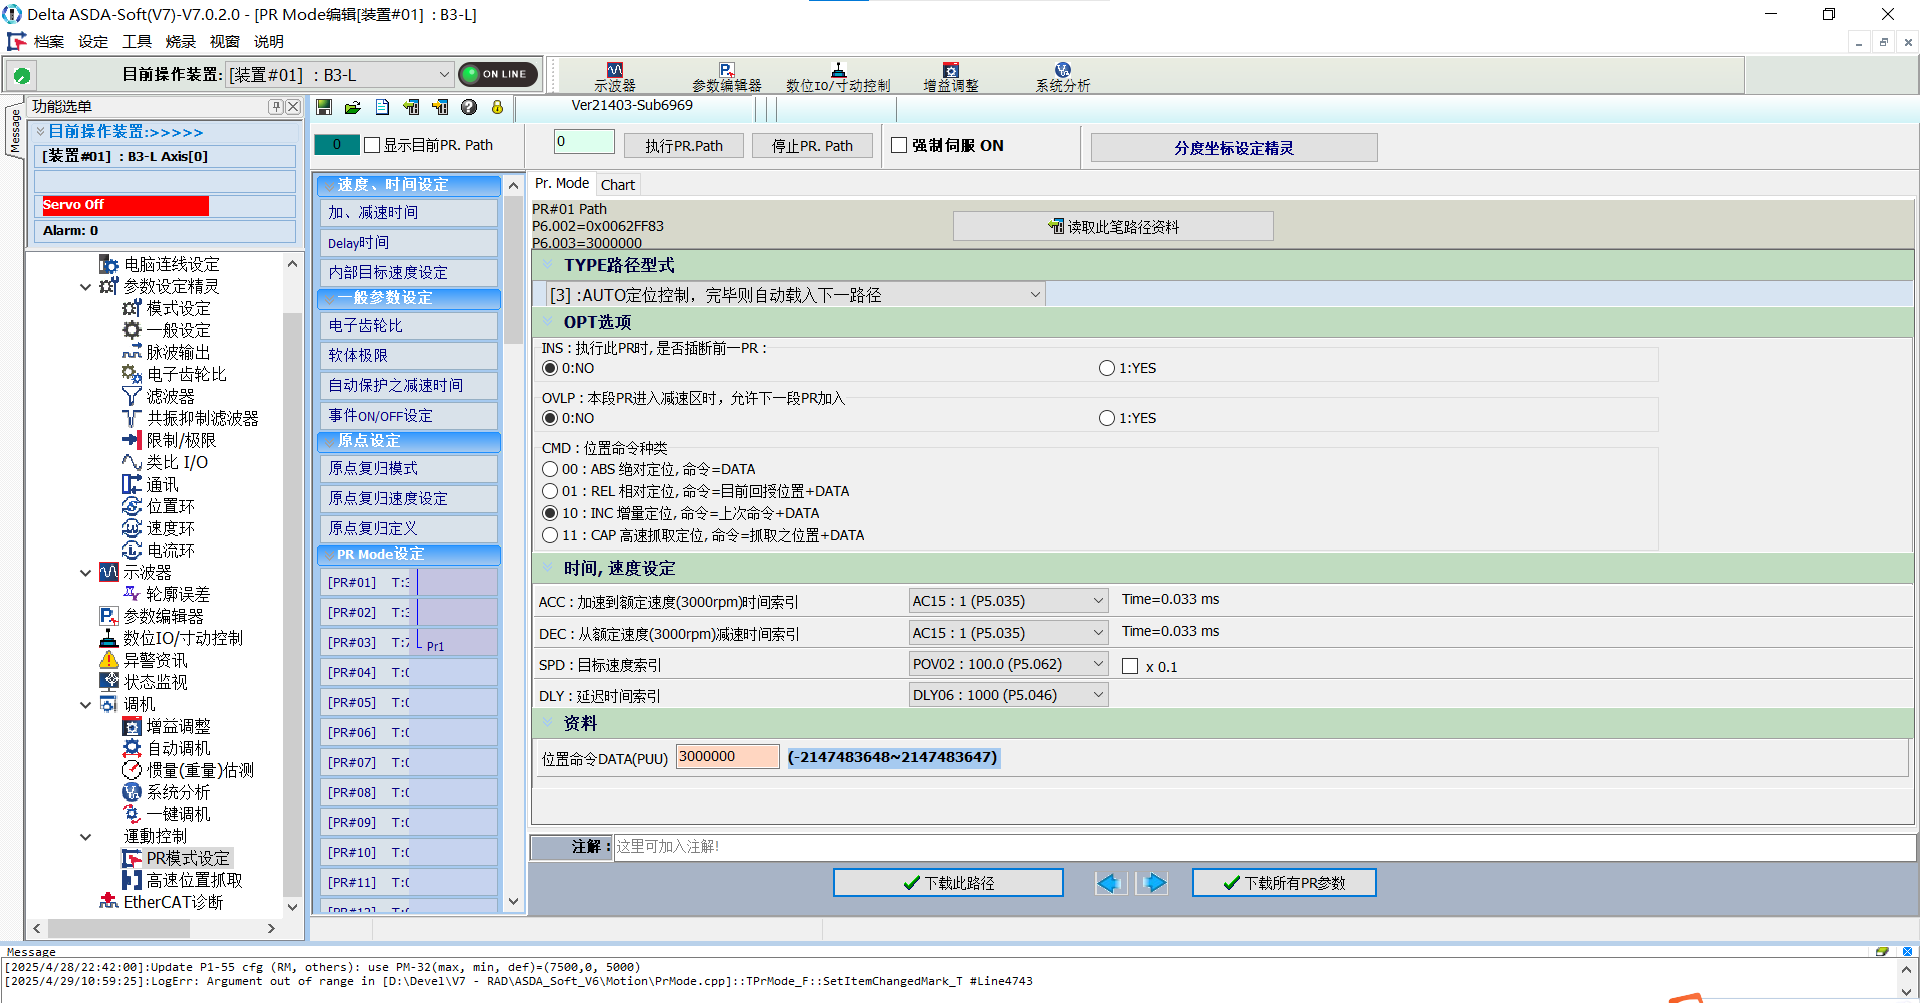Click the padlock icon on the toolbar
The width and height of the screenshot is (1920, 1003).
pyautogui.click(x=497, y=107)
